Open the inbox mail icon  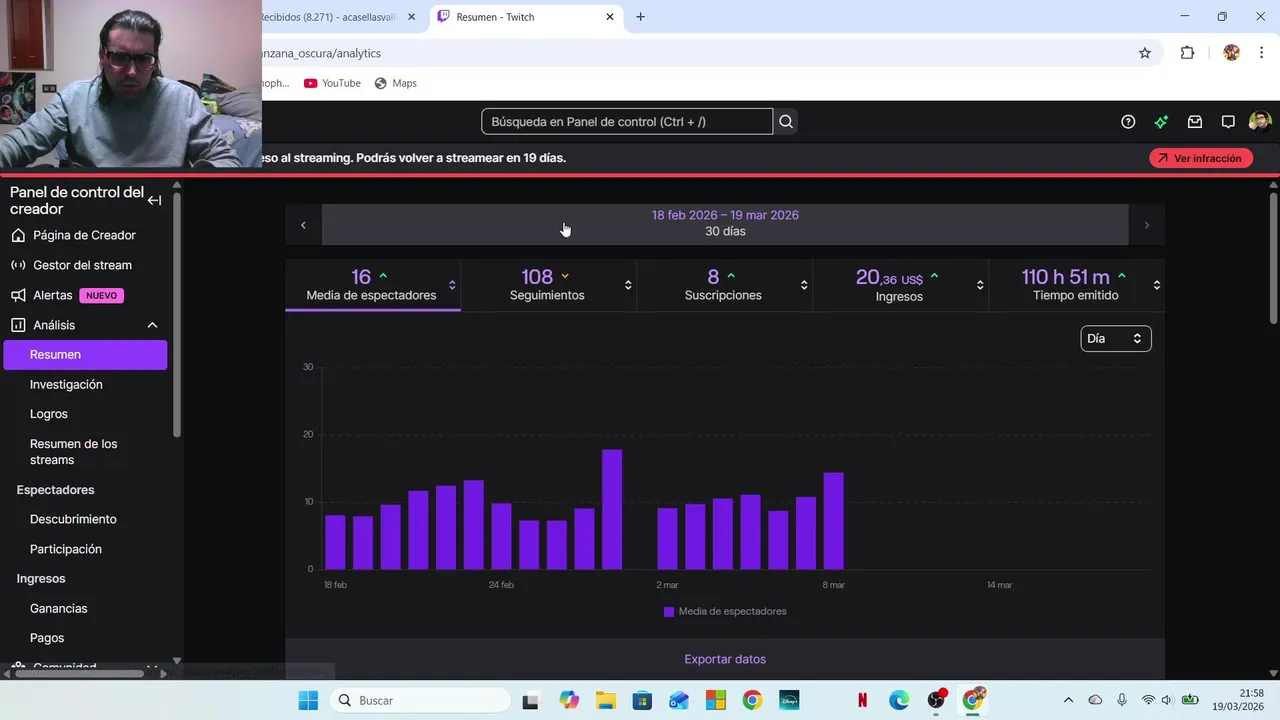click(x=1195, y=122)
